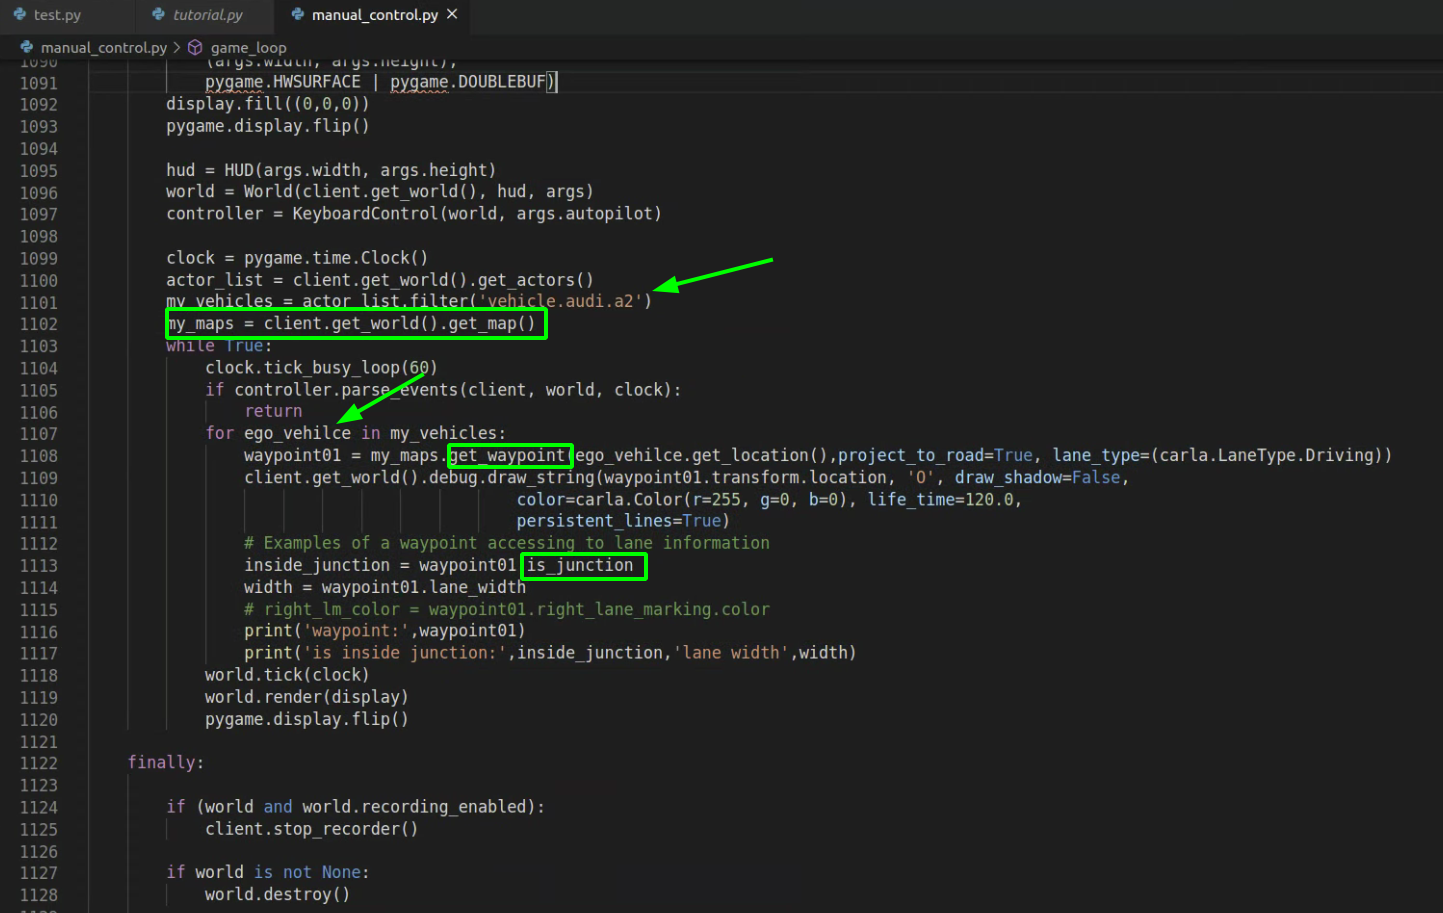Open the game_loop breadcrumb dropdown
The height and width of the screenshot is (913, 1443).
pos(248,47)
